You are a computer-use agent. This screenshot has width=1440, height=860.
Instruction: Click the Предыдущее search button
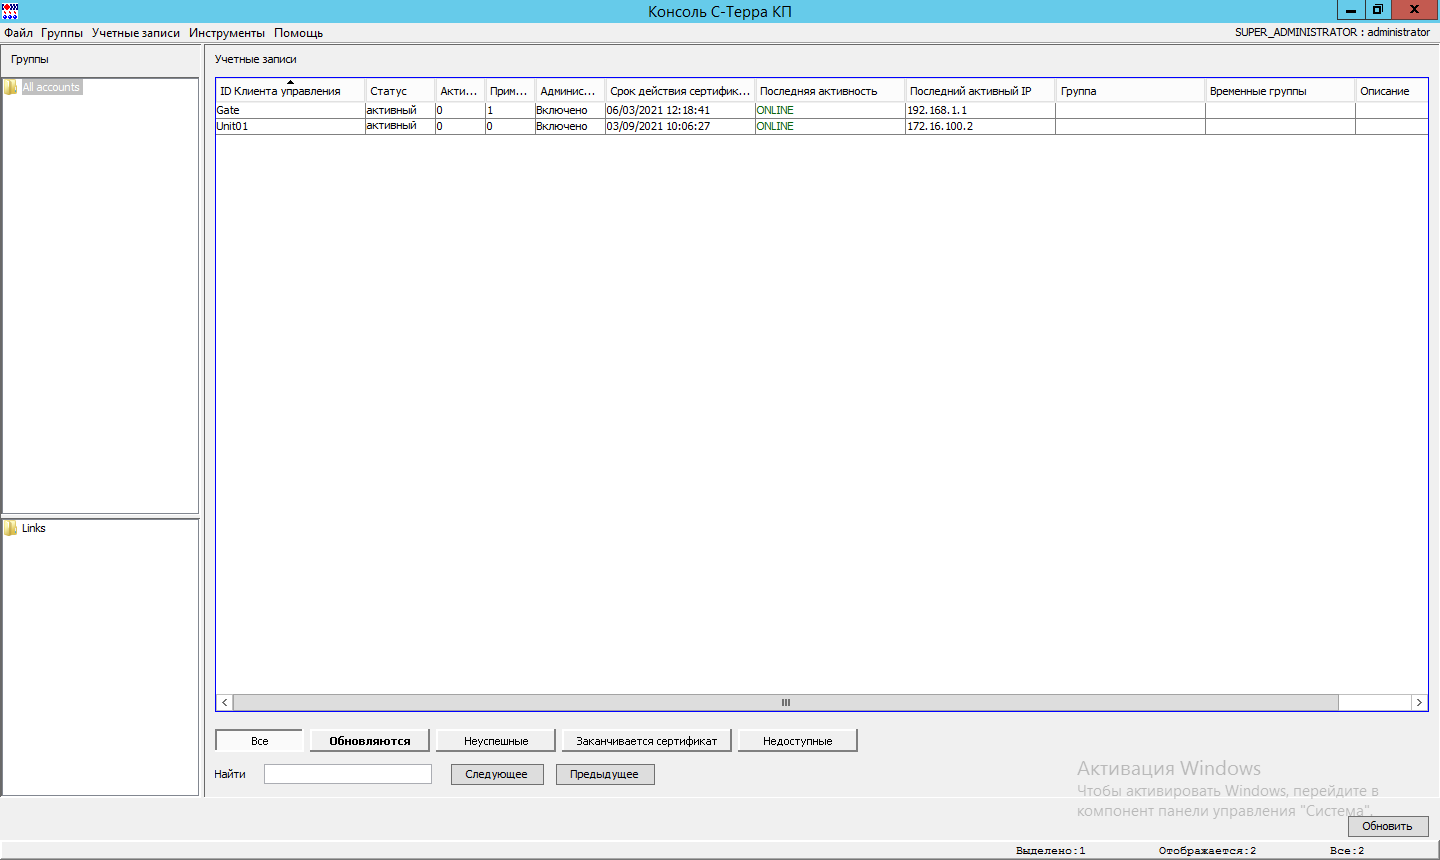(605, 774)
